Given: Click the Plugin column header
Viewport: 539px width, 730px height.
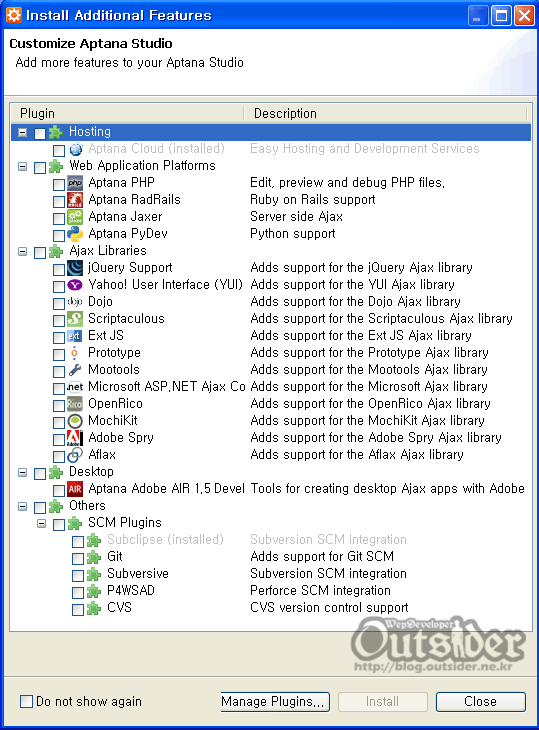Looking at the screenshot, I should pos(128,114).
